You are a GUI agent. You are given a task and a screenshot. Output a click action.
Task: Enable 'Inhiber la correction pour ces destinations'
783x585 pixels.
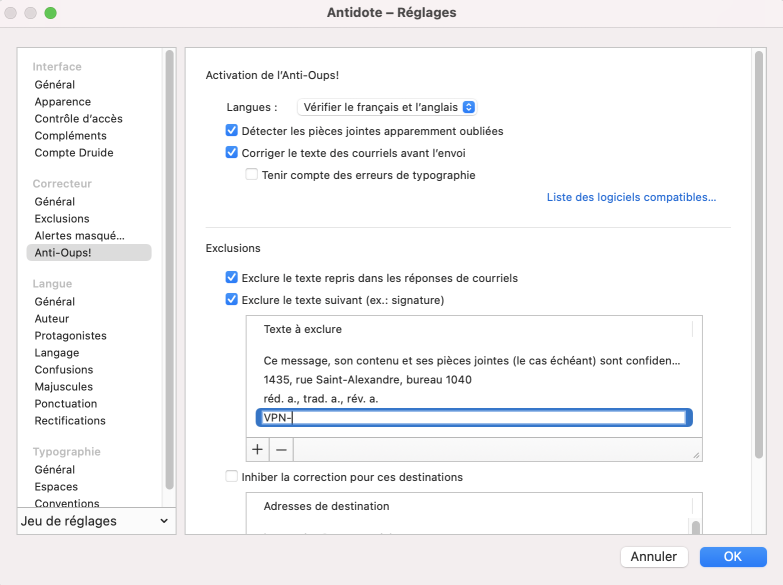(232, 477)
